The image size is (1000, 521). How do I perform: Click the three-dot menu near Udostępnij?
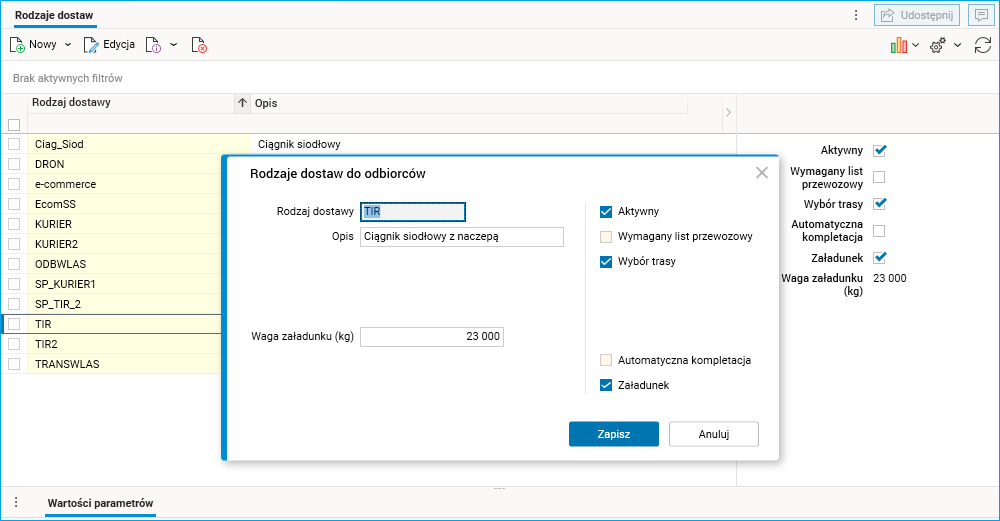point(856,15)
